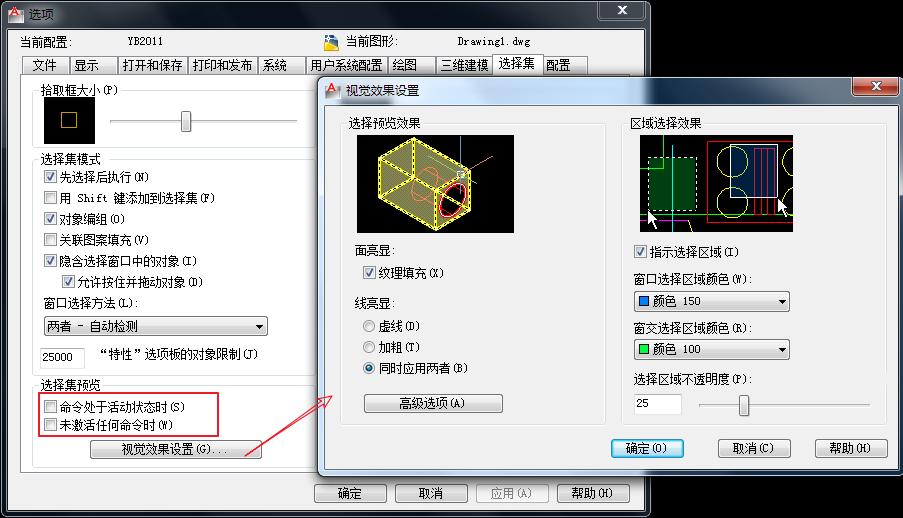Viewport: 903px width, 518px height.
Task: Enable 关联图案填充(V) checkbox
Action: click(50, 239)
